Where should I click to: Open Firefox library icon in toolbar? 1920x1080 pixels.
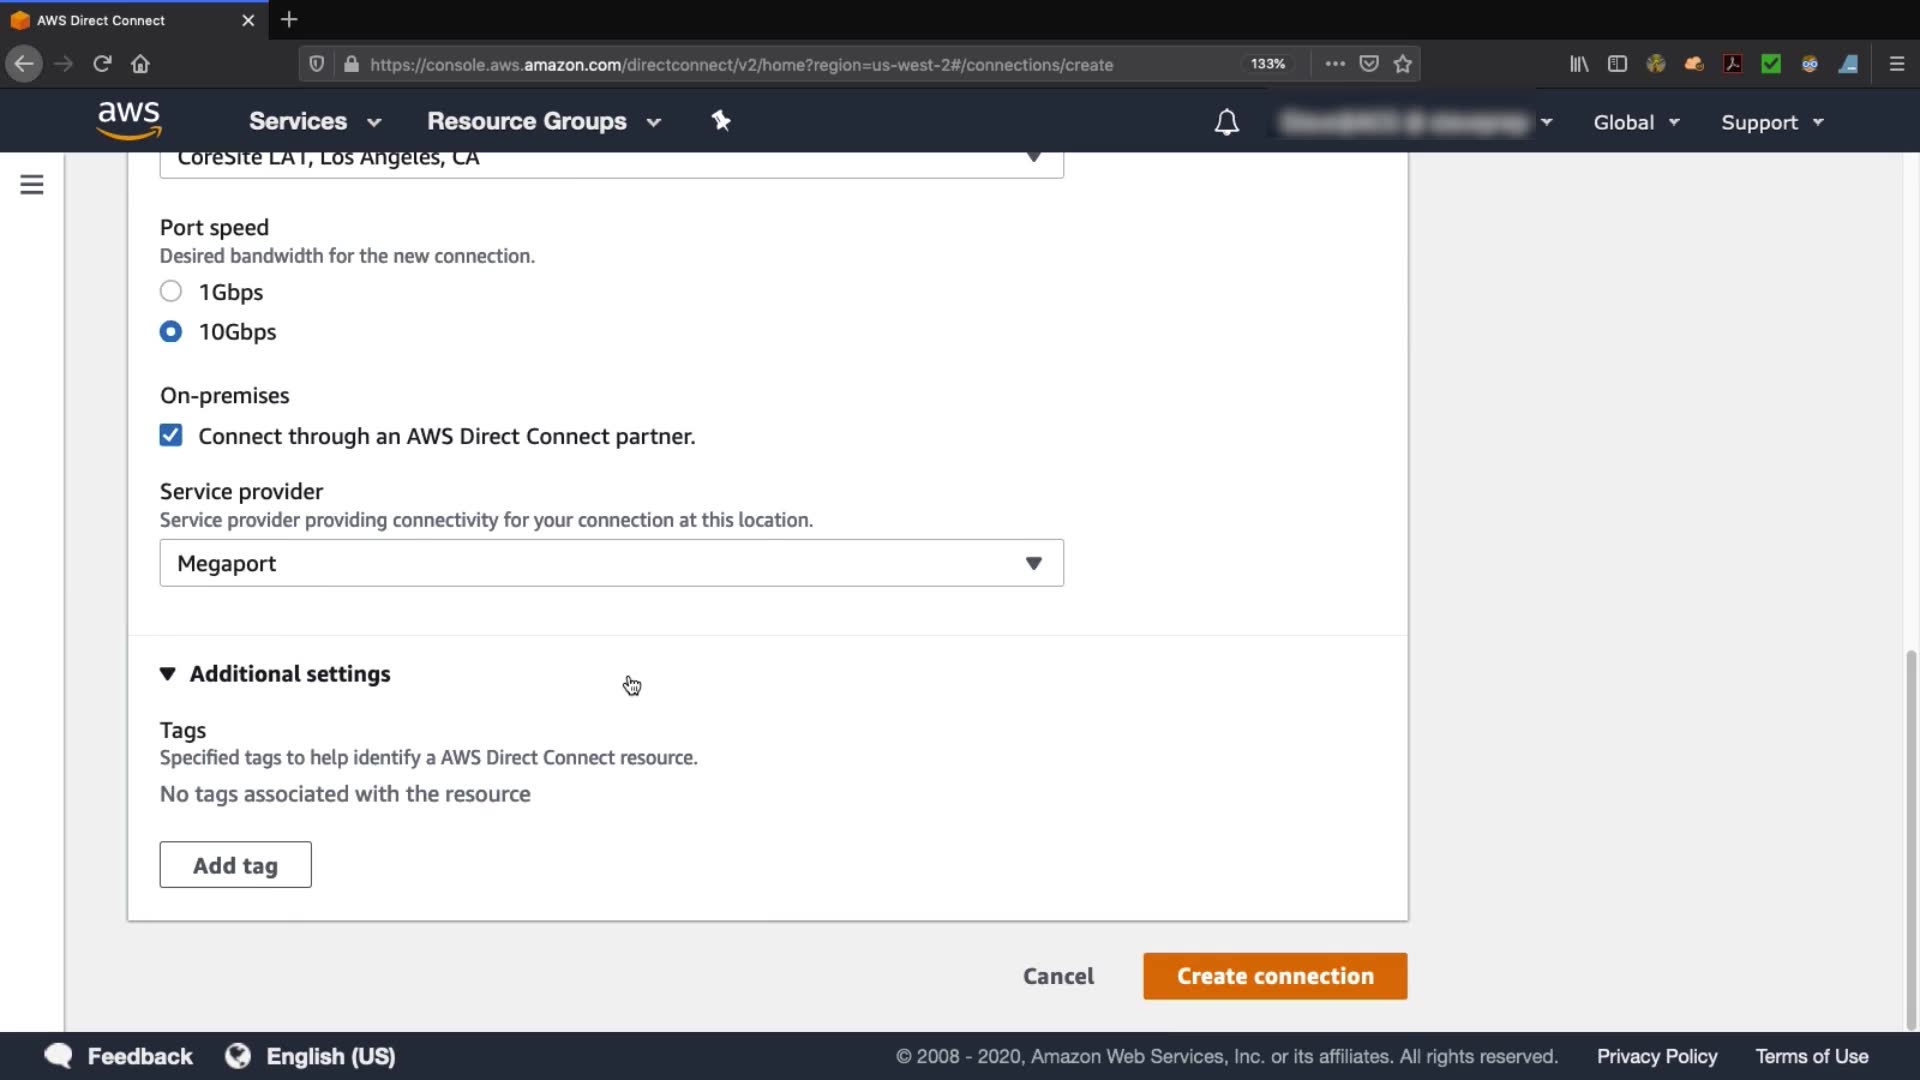[1579, 64]
